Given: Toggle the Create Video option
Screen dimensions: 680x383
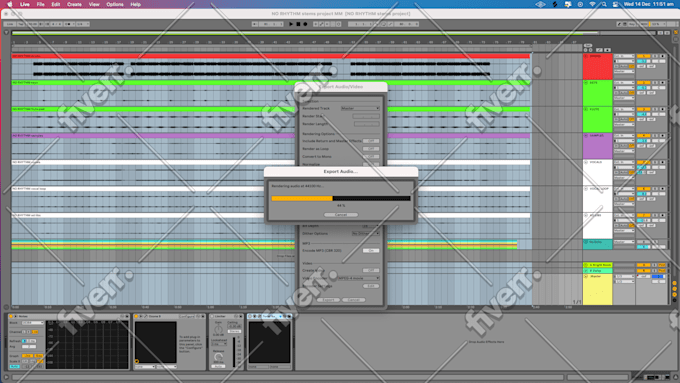Looking at the screenshot, I should point(371,270).
